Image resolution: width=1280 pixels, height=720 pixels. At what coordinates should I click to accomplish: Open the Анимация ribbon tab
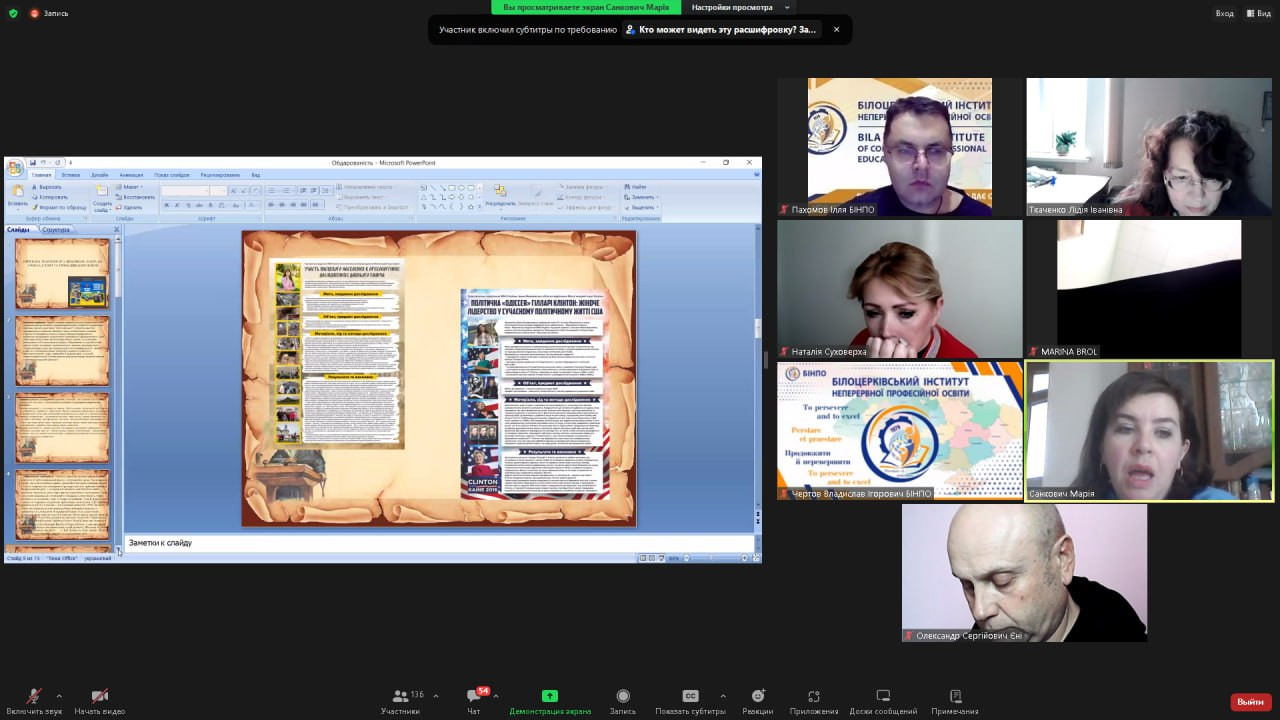[x=131, y=175]
